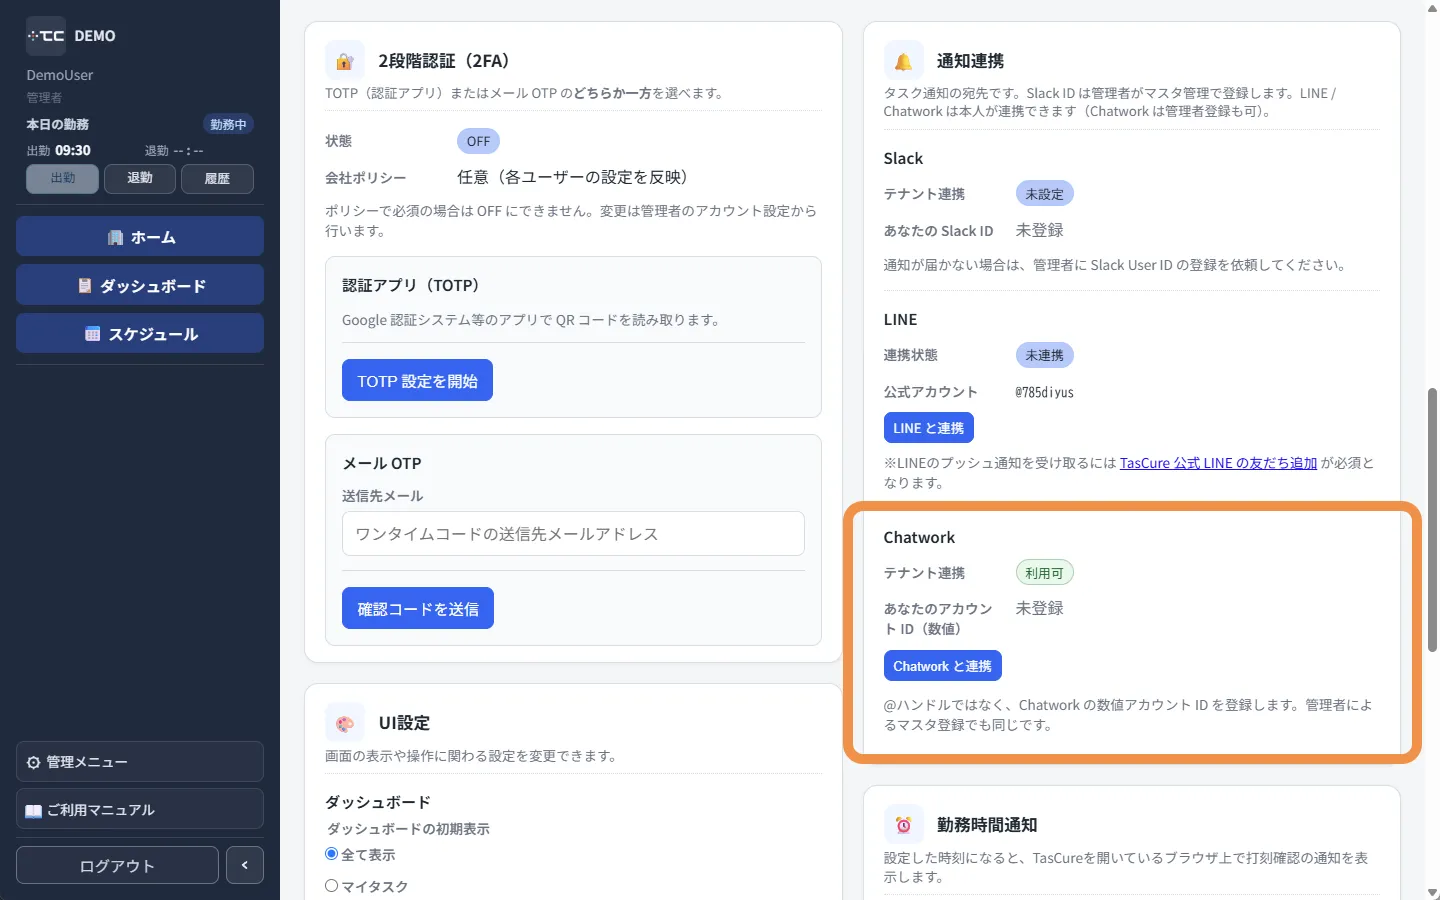Select the マイタスク radio button
This screenshot has width=1440, height=900.
332,886
